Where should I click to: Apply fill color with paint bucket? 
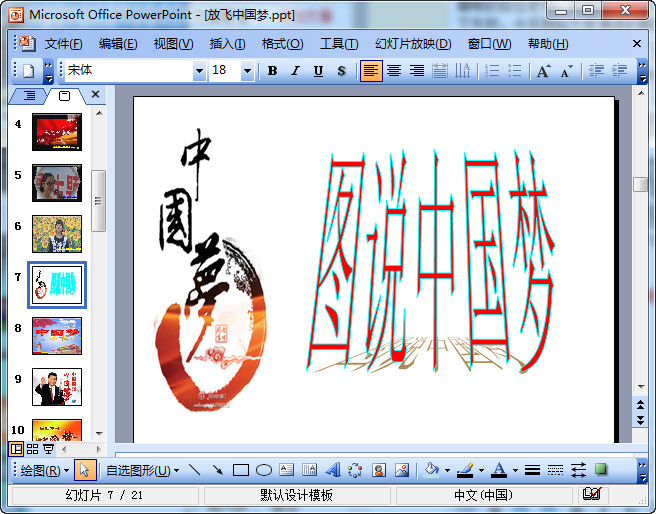432,471
